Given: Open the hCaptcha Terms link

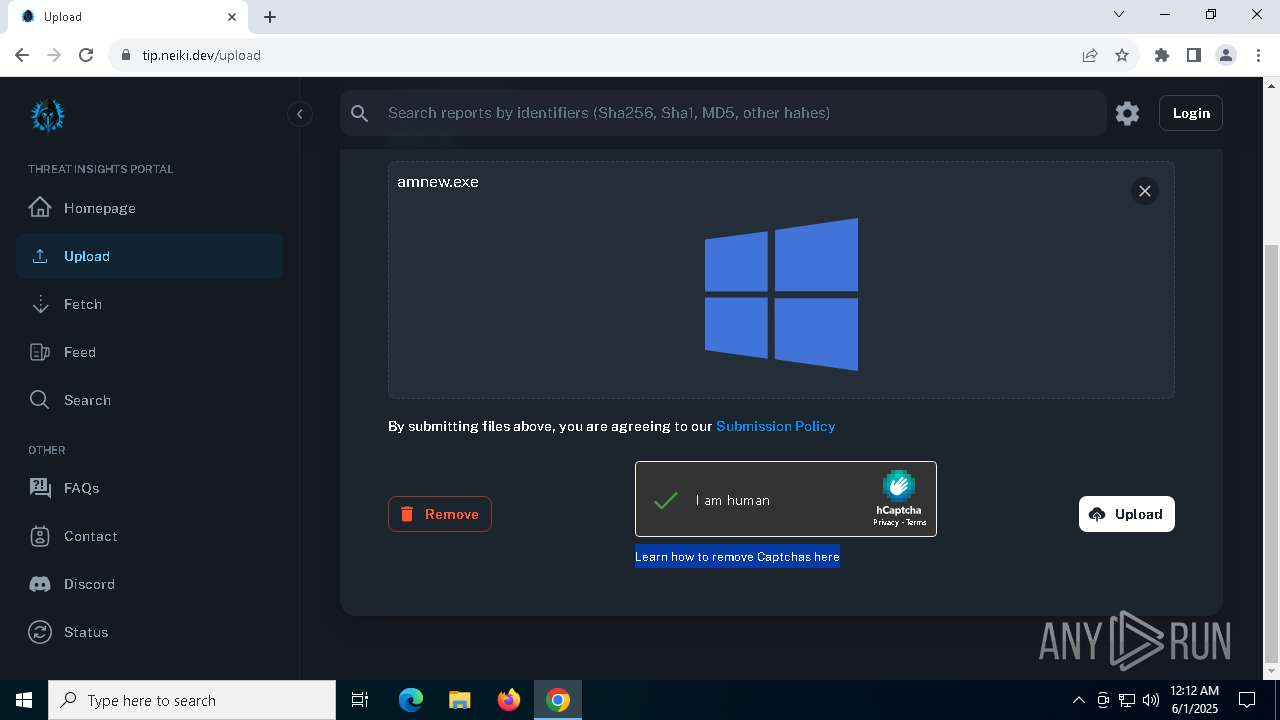Looking at the screenshot, I should 916,522.
